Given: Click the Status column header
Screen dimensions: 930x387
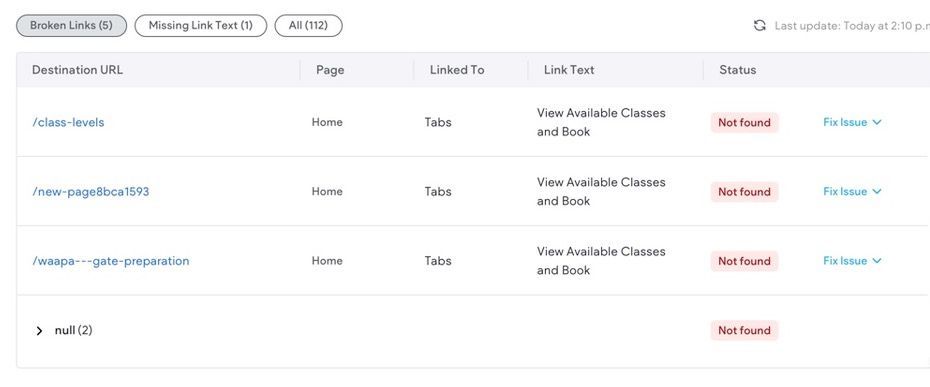Looking at the screenshot, I should (737, 70).
